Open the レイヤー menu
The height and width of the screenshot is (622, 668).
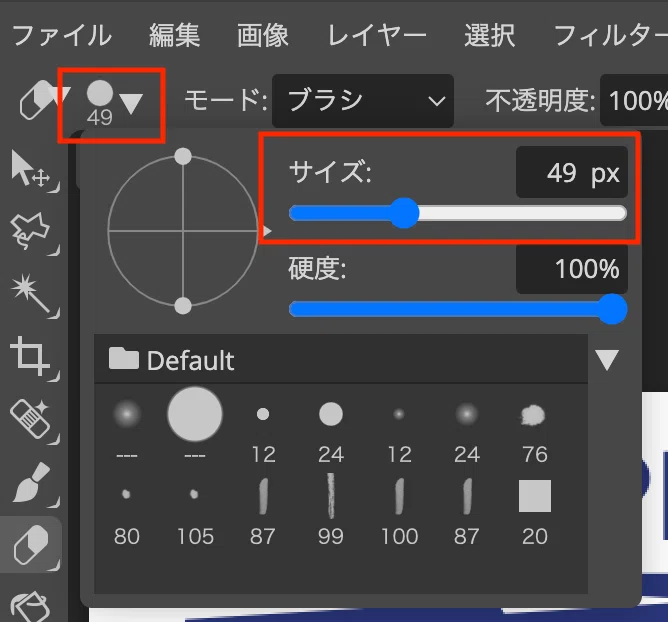(x=377, y=35)
